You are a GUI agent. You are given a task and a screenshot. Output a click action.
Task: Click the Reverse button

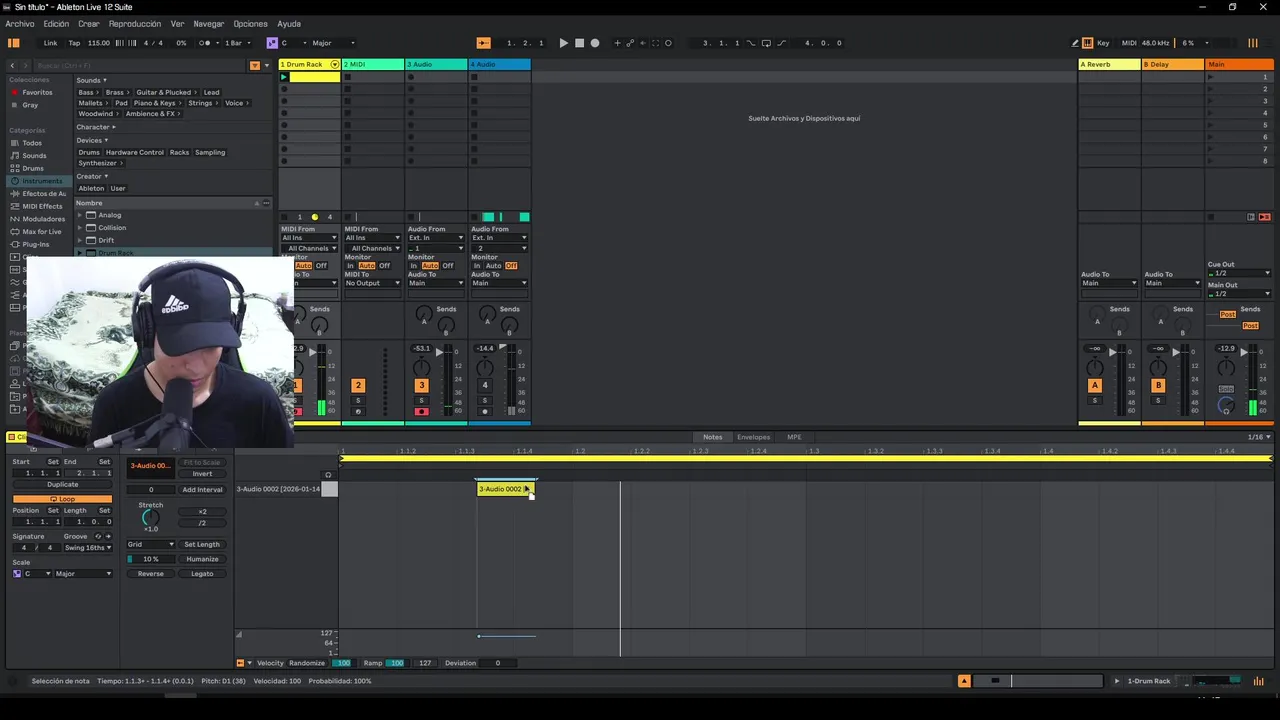pyautogui.click(x=151, y=574)
